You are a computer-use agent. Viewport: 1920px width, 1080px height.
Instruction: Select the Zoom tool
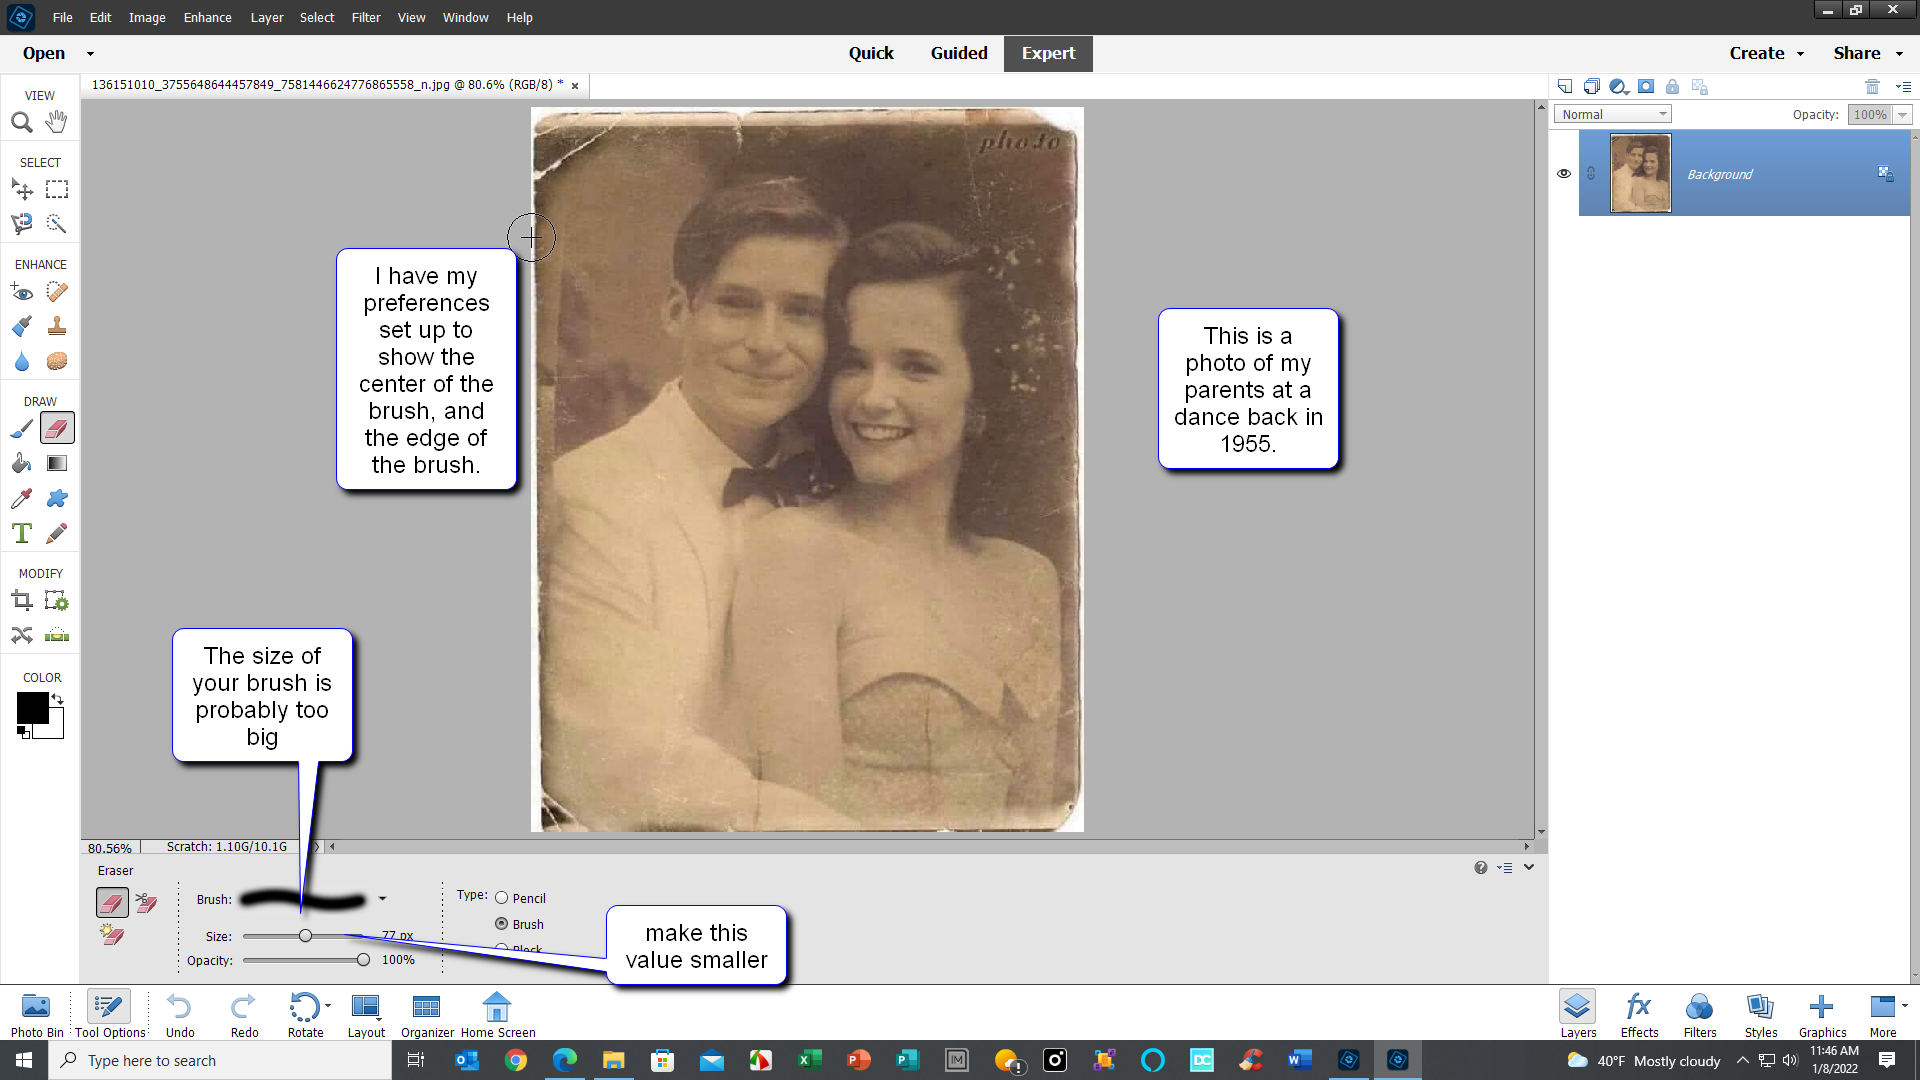pos(22,122)
